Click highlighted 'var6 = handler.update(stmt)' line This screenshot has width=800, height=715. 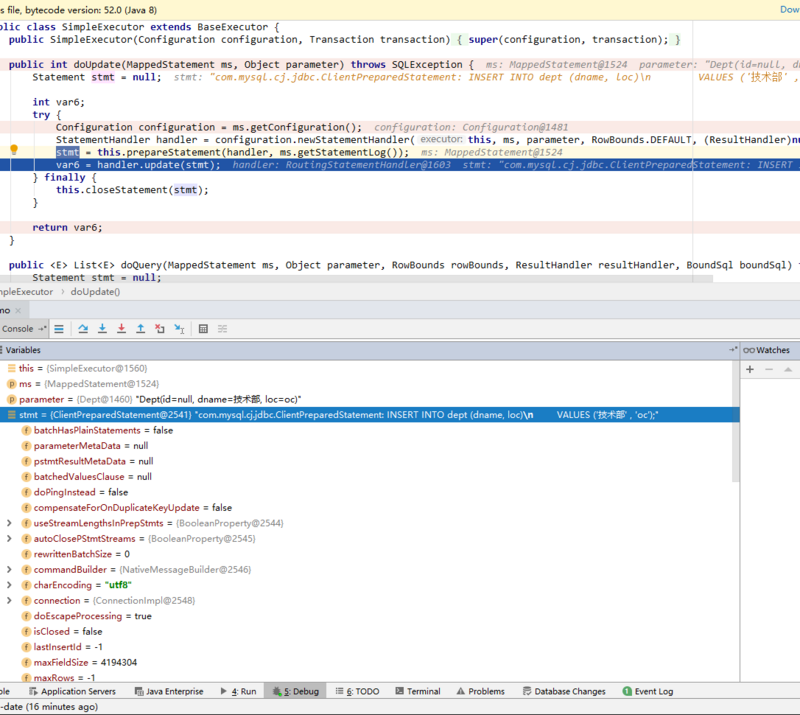400,165
